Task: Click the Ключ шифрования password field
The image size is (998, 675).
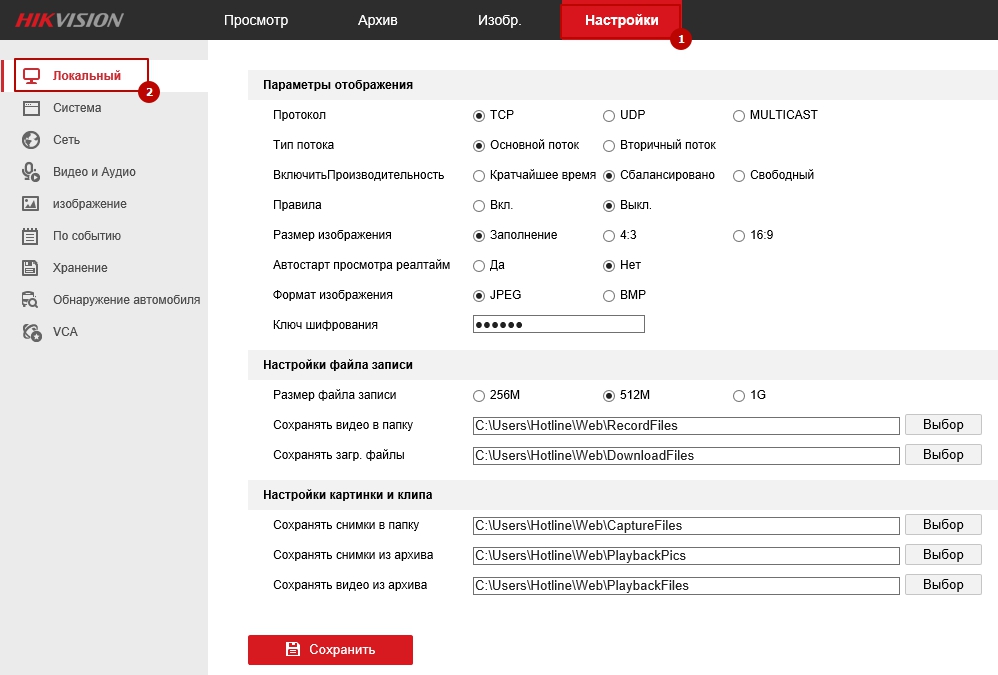Action: 558,324
